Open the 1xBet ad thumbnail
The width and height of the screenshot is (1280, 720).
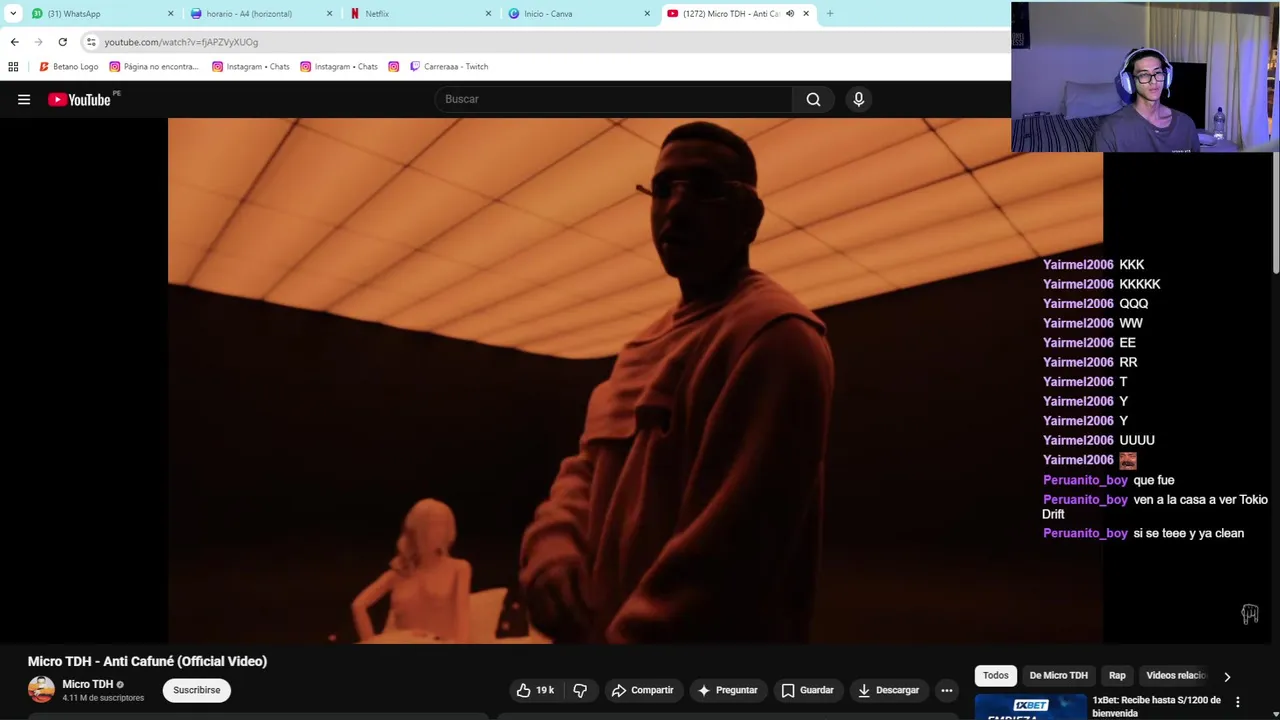(1030, 707)
